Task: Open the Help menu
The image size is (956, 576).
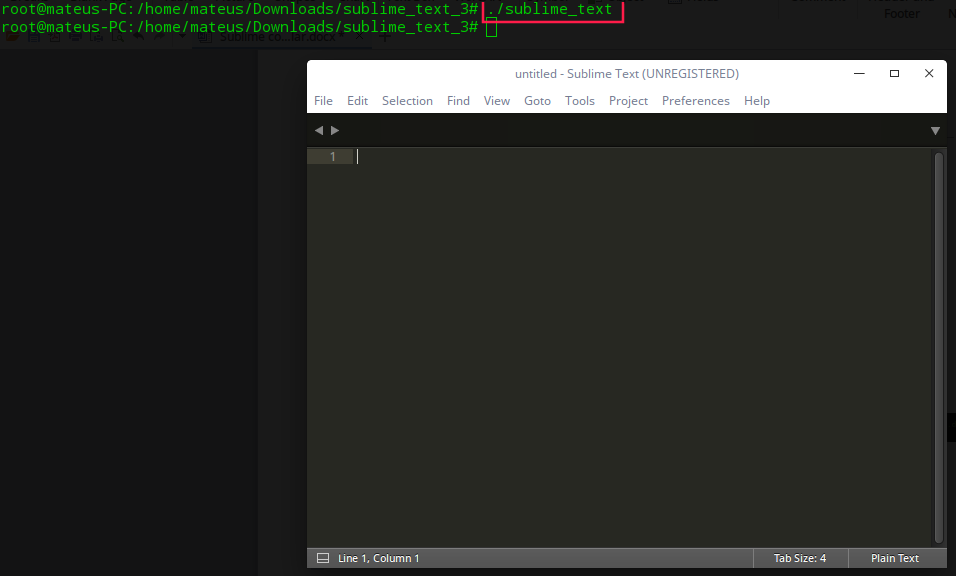Action: [x=757, y=101]
